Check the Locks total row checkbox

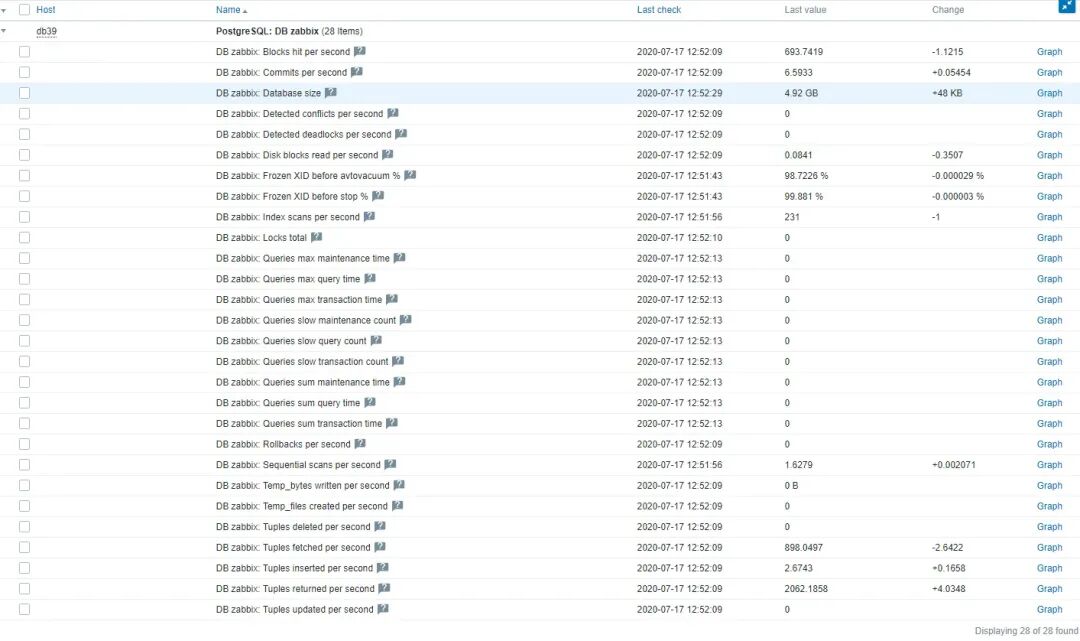pos(25,238)
